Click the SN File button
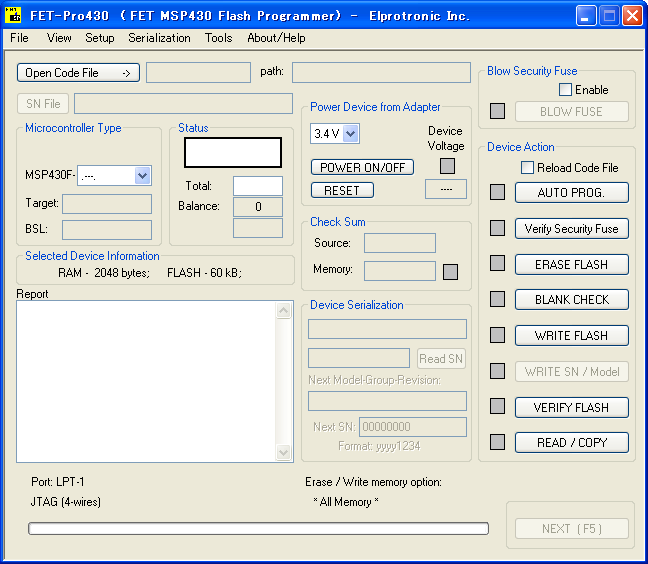Viewport: 648px width, 564px height. [x=43, y=104]
